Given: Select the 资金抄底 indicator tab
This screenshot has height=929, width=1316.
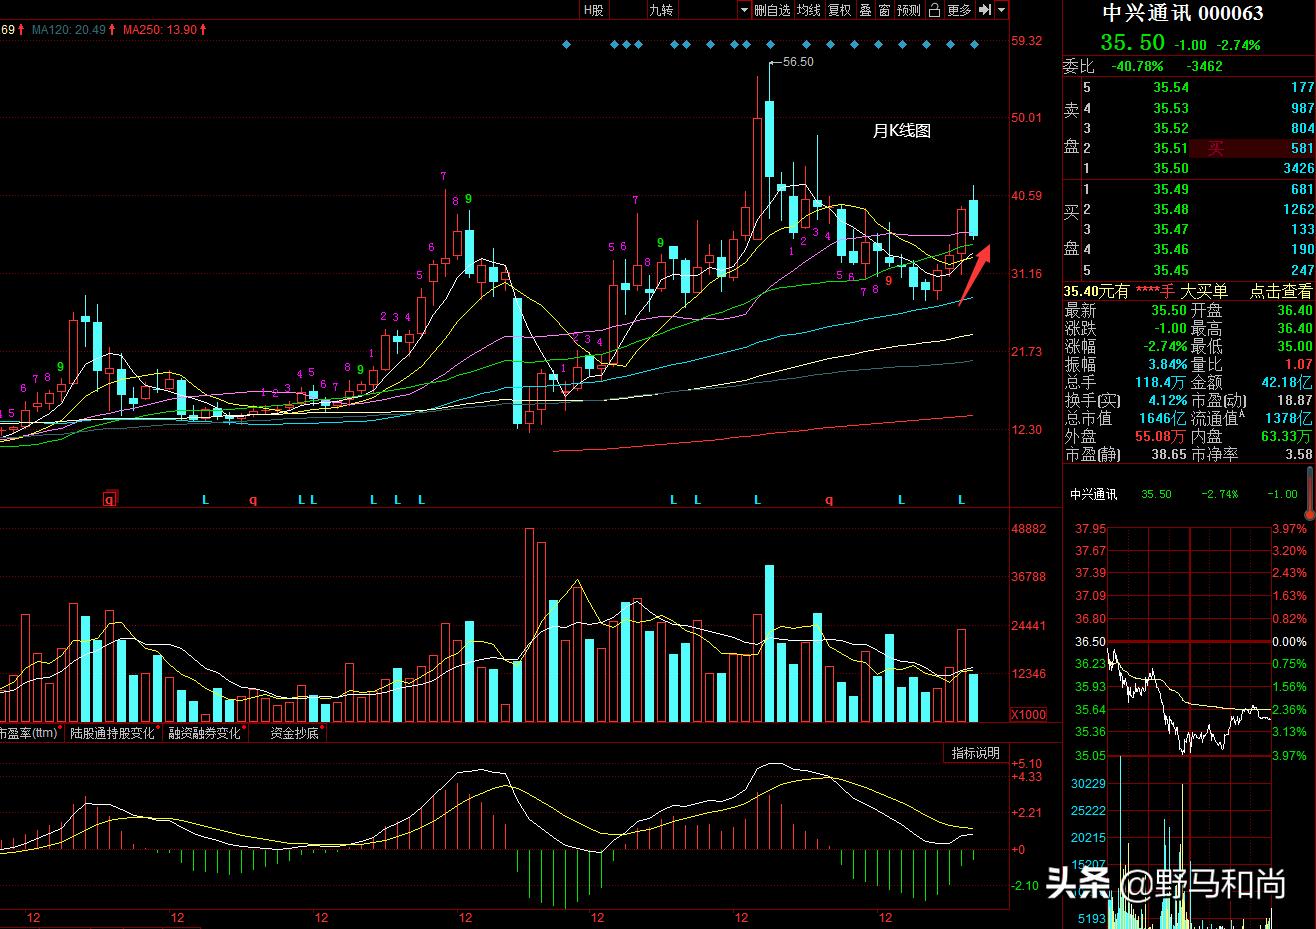Looking at the screenshot, I should click(294, 733).
